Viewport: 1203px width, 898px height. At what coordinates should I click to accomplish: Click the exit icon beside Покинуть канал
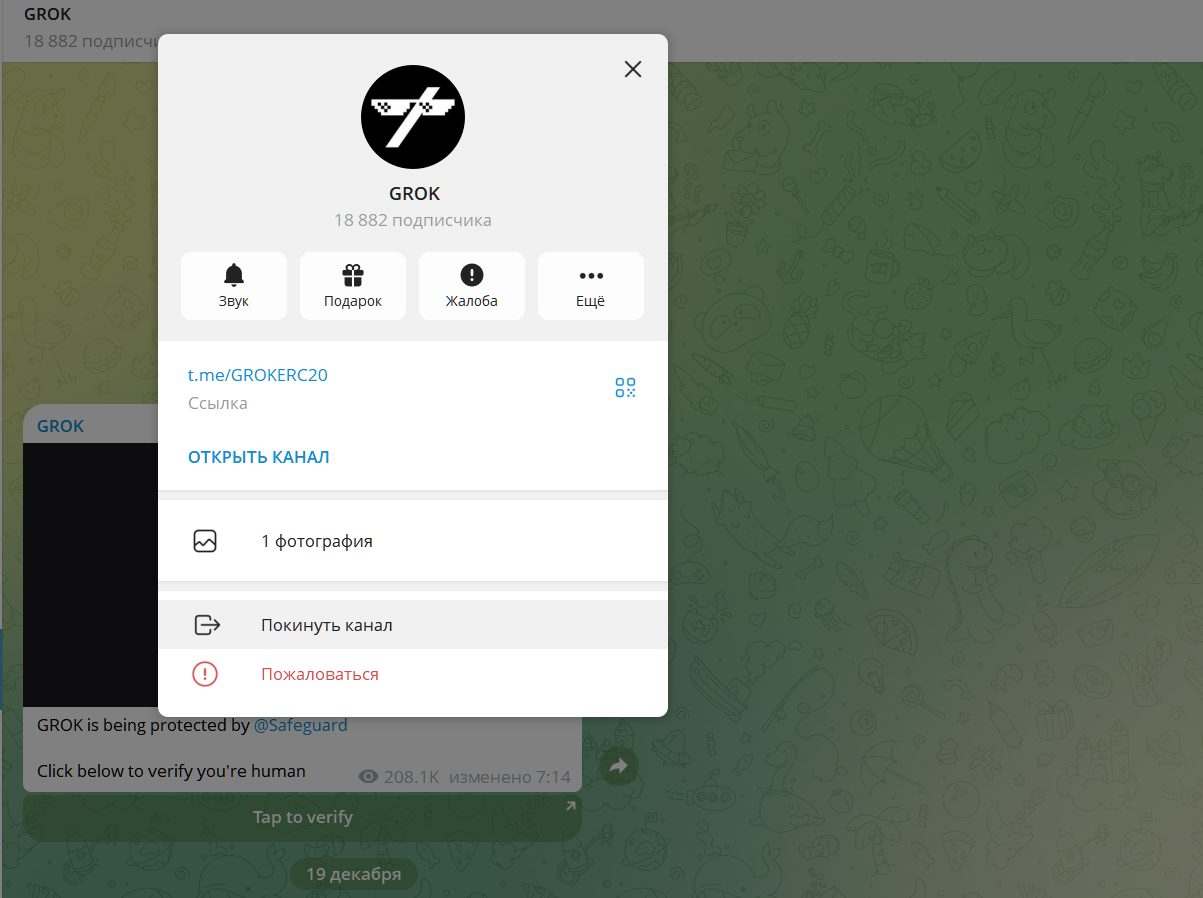coord(206,625)
